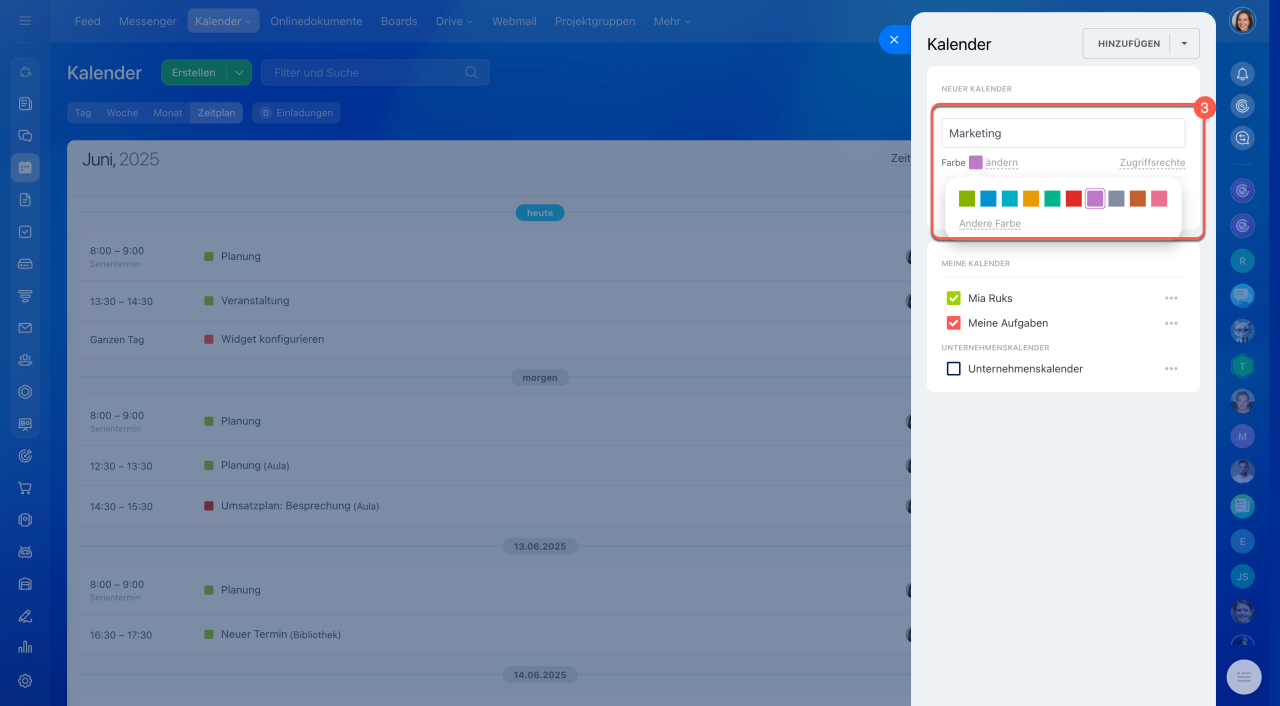The width and height of the screenshot is (1280, 706).
Task: Click the green Erstellen button
Action: [x=194, y=72]
